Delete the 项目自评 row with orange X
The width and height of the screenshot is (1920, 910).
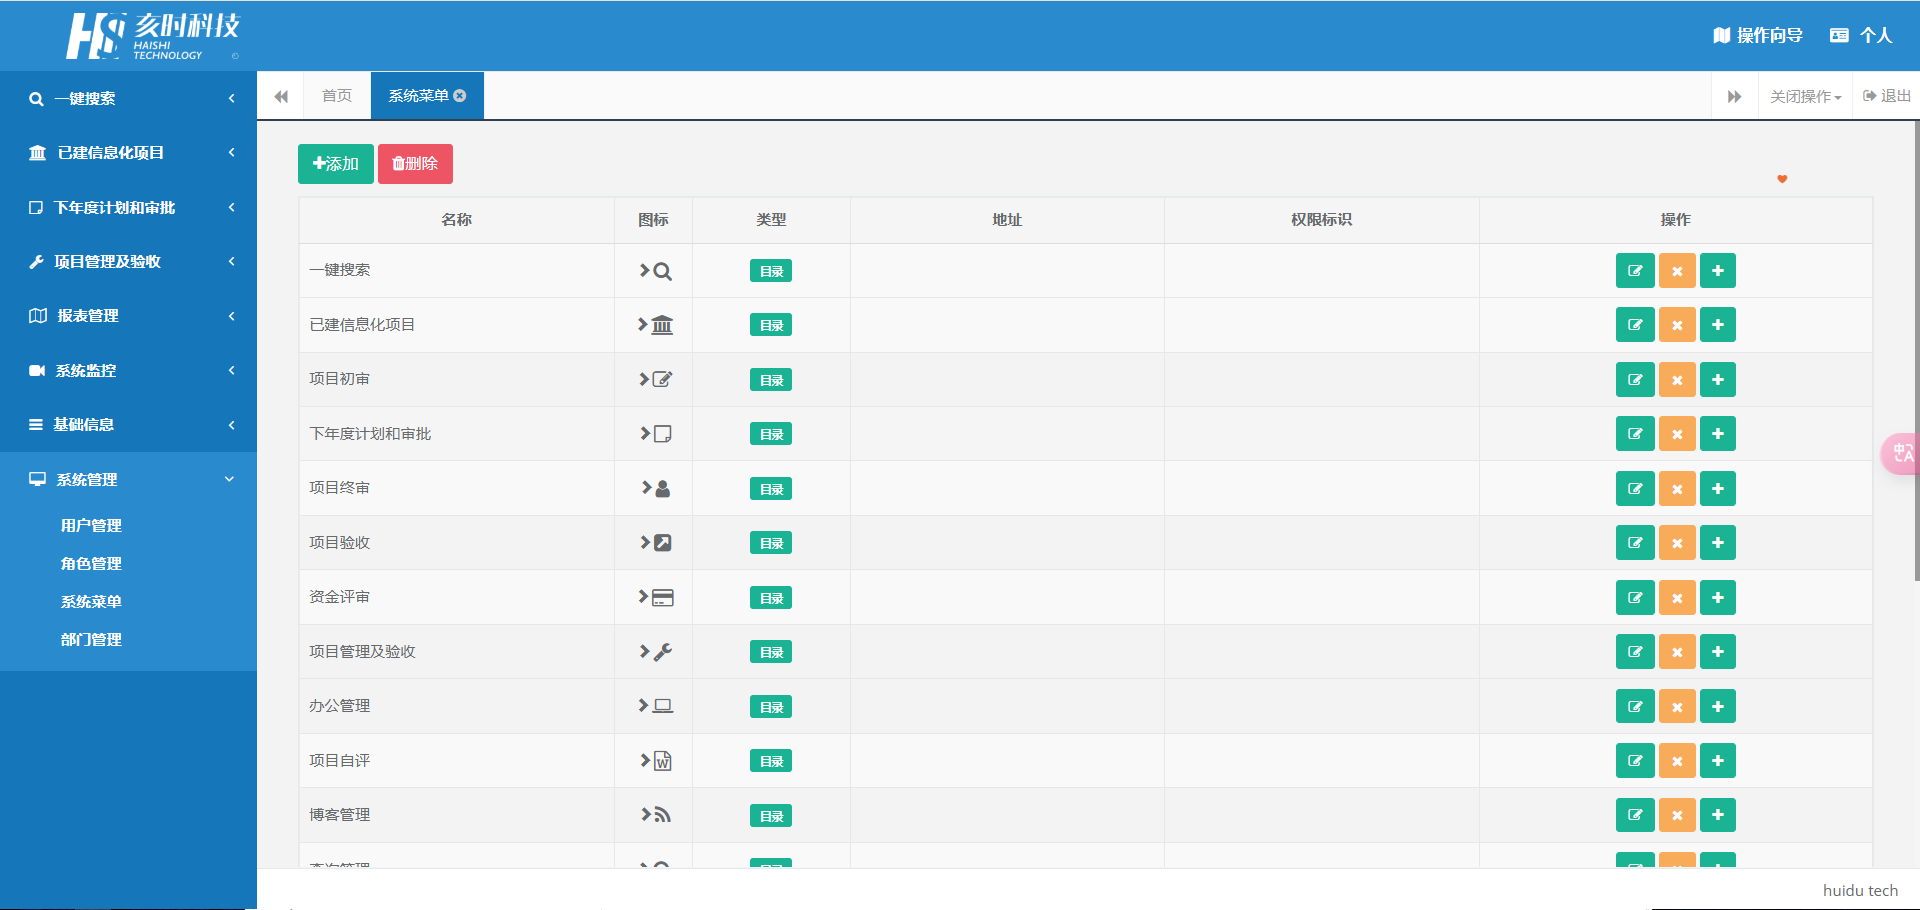1677,761
